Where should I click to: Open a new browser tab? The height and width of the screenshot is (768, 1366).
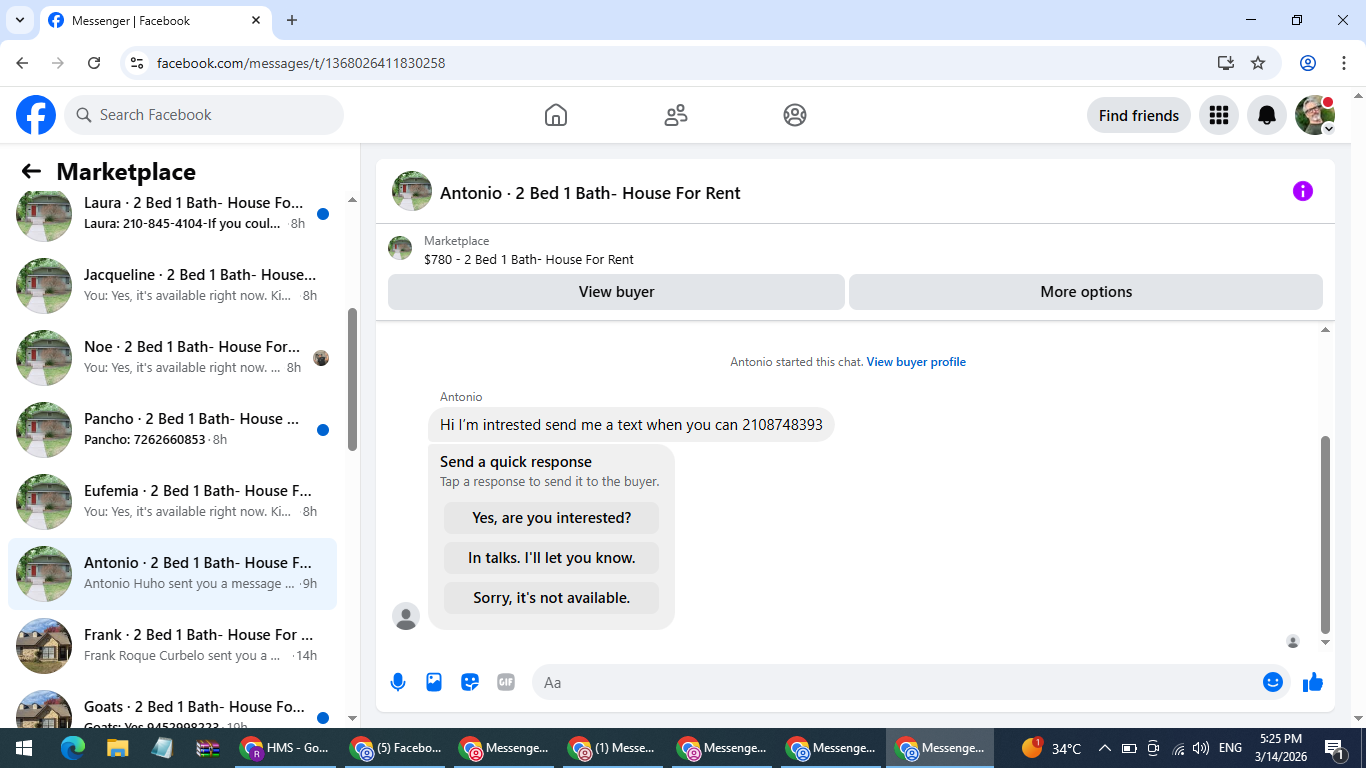tap(292, 20)
